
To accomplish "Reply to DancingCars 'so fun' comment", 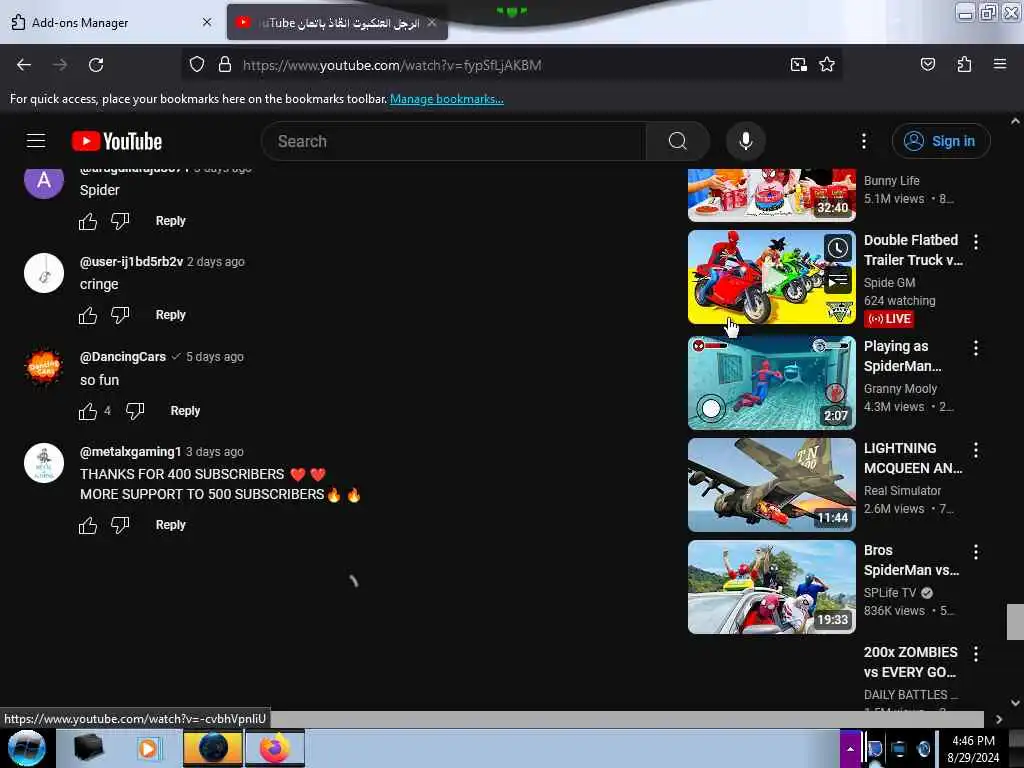I will 185,411.
